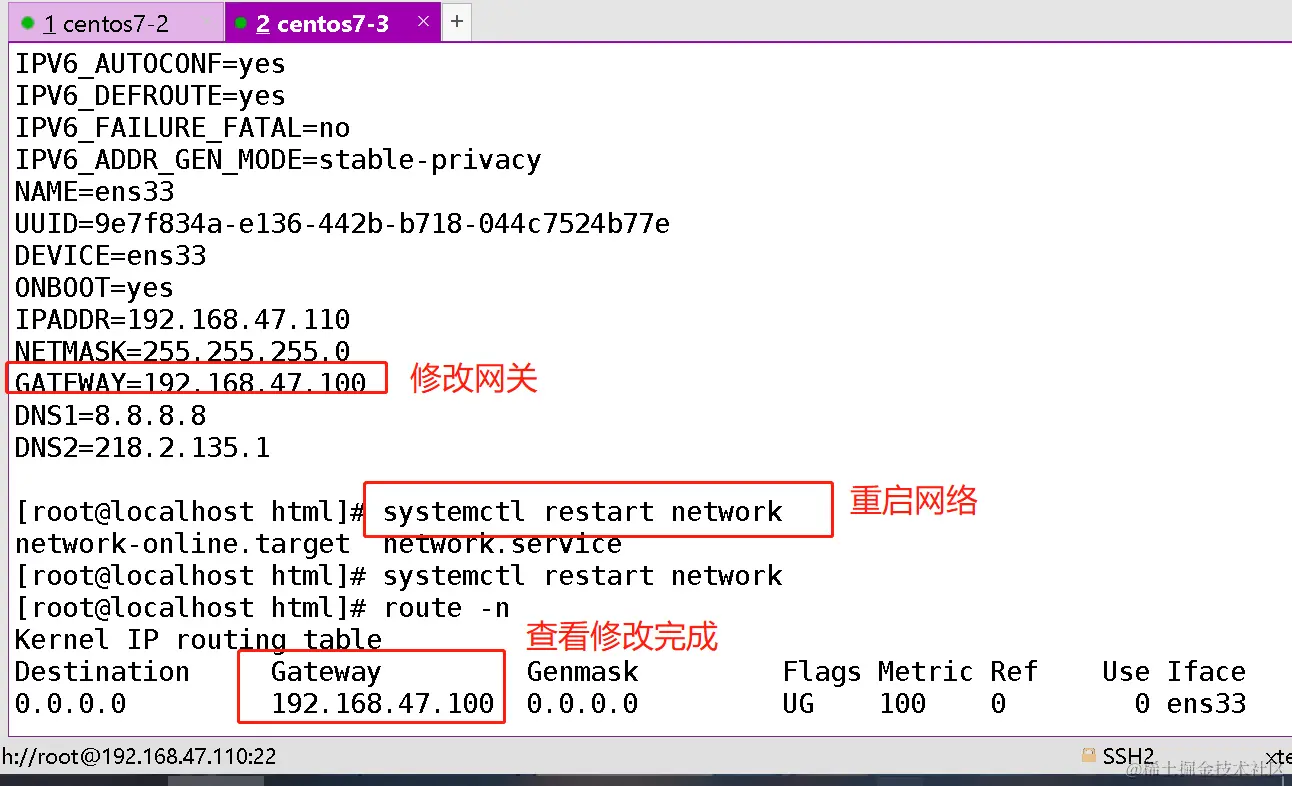Switch to the centos7-2 session tab
Screen dimensions: 1292x786
click(x=111, y=23)
